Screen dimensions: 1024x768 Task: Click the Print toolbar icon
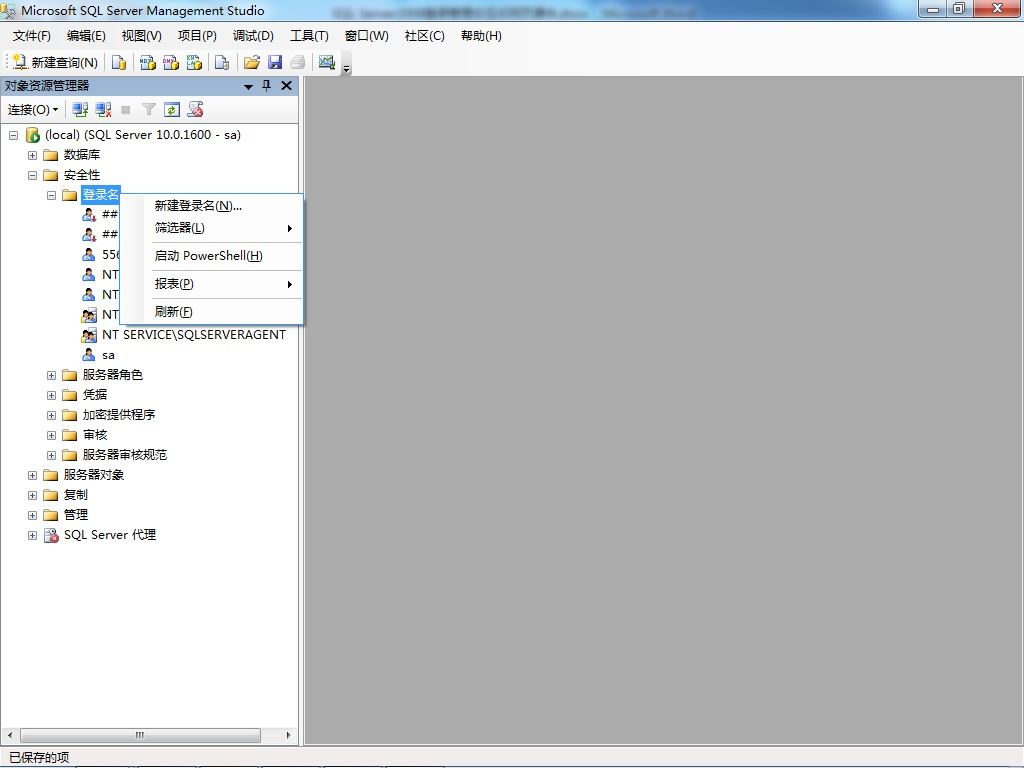tap(298, 62)
